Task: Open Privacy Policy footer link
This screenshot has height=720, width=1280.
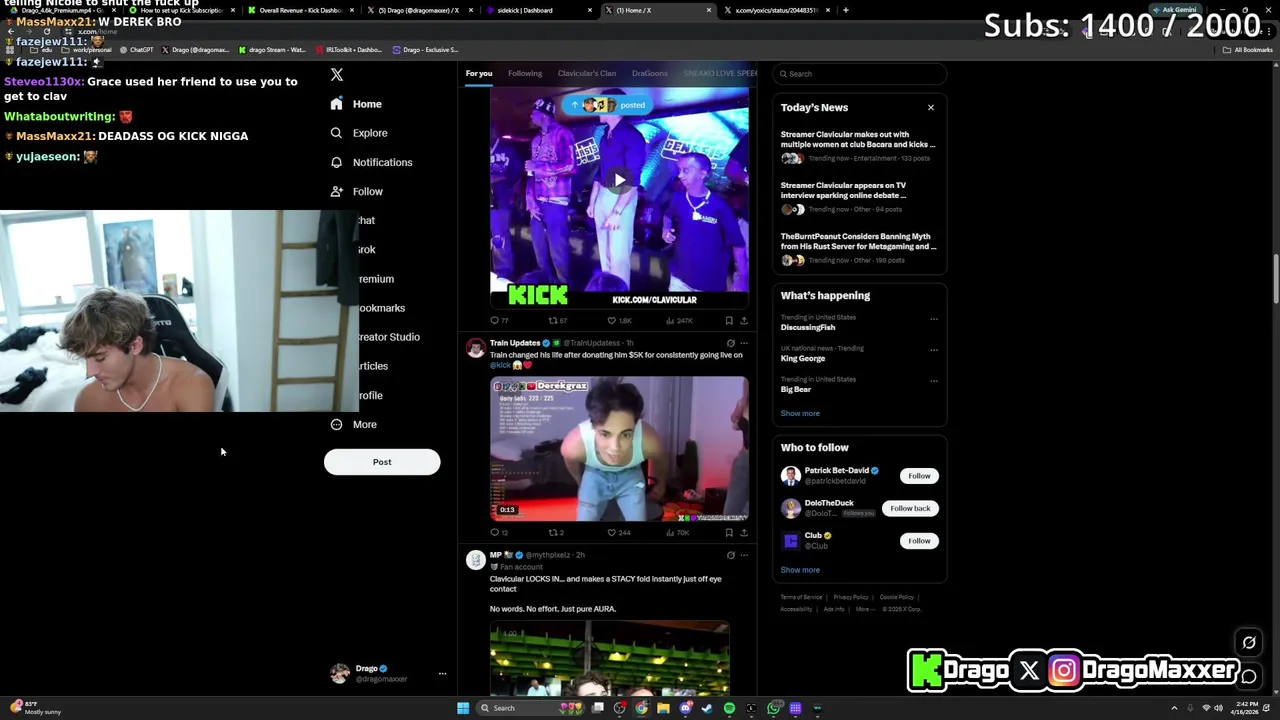Action: click(851, 597)
